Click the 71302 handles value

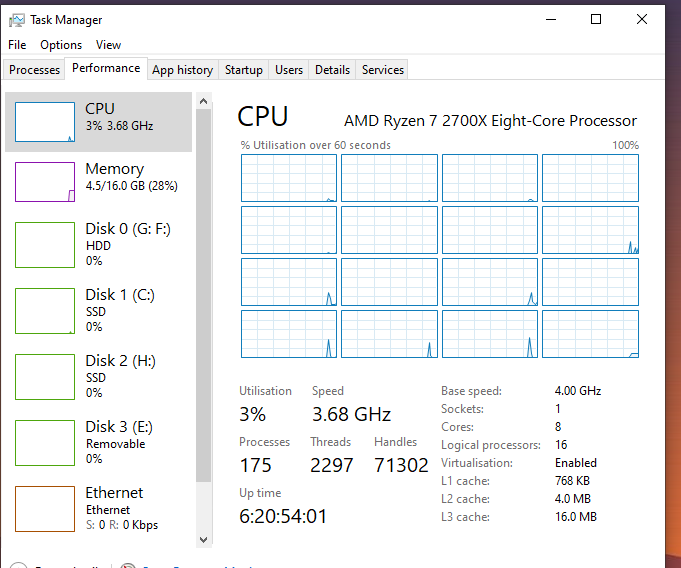point(401,466)
